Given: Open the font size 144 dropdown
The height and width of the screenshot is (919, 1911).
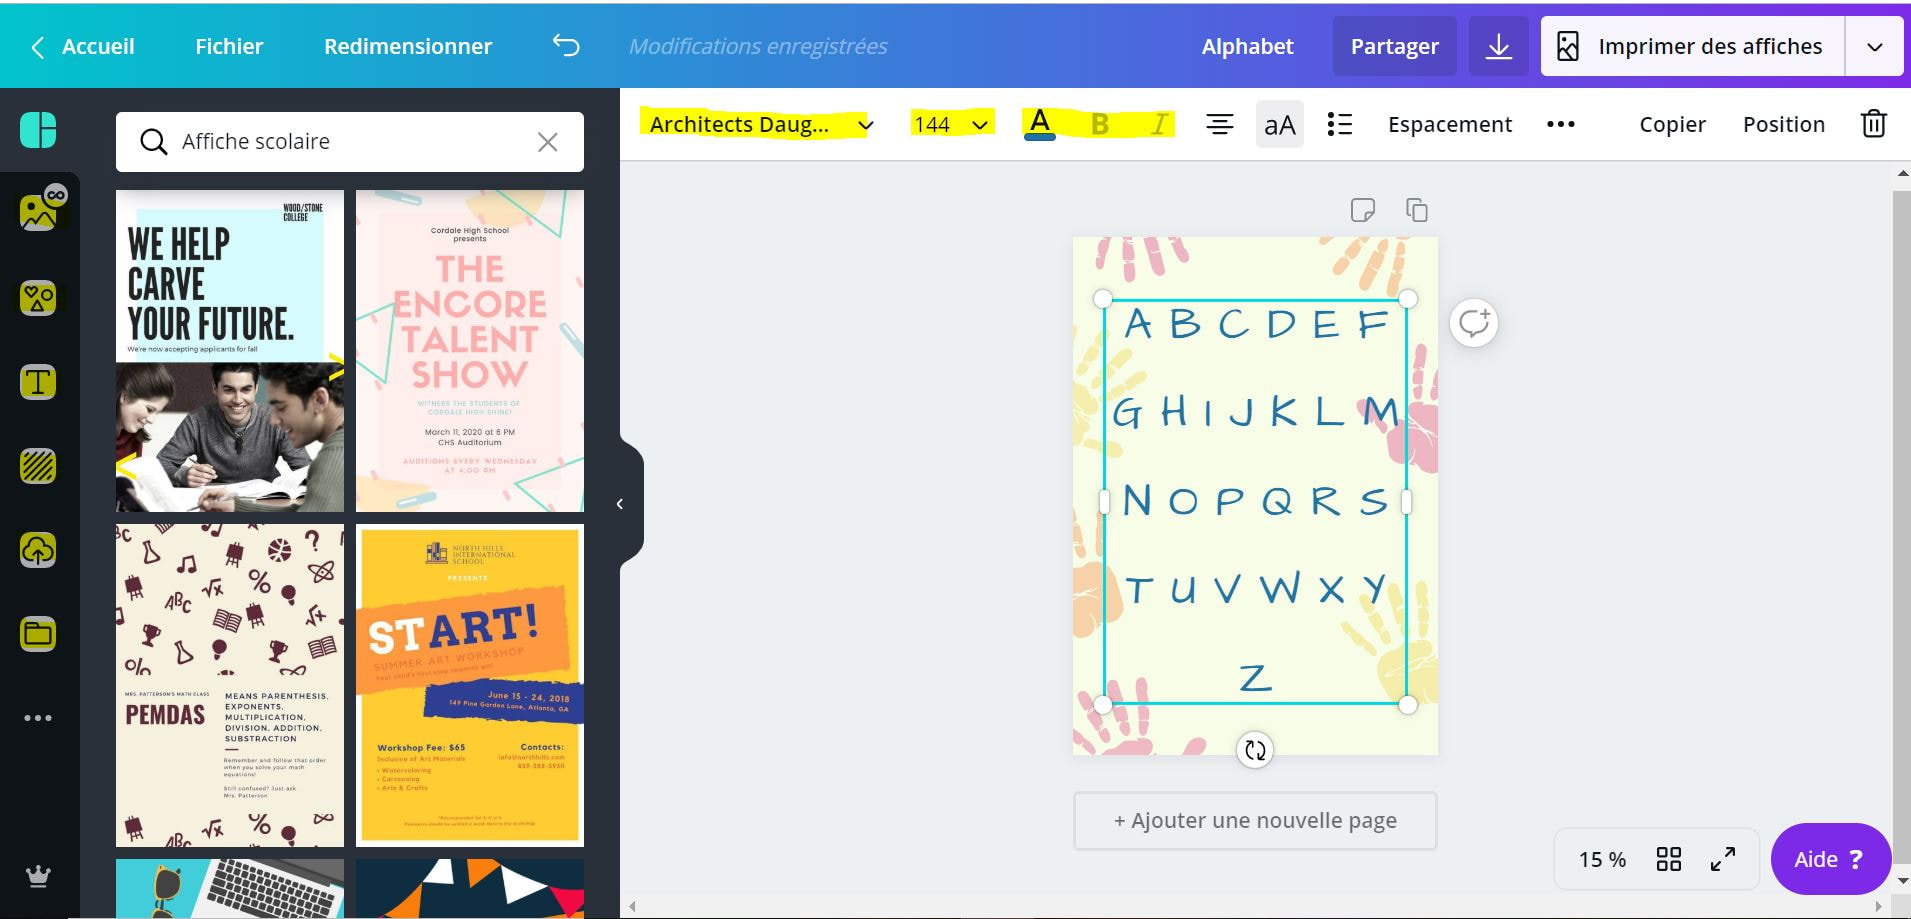Looking at the screenshot, I should click(x=951, y=124).
